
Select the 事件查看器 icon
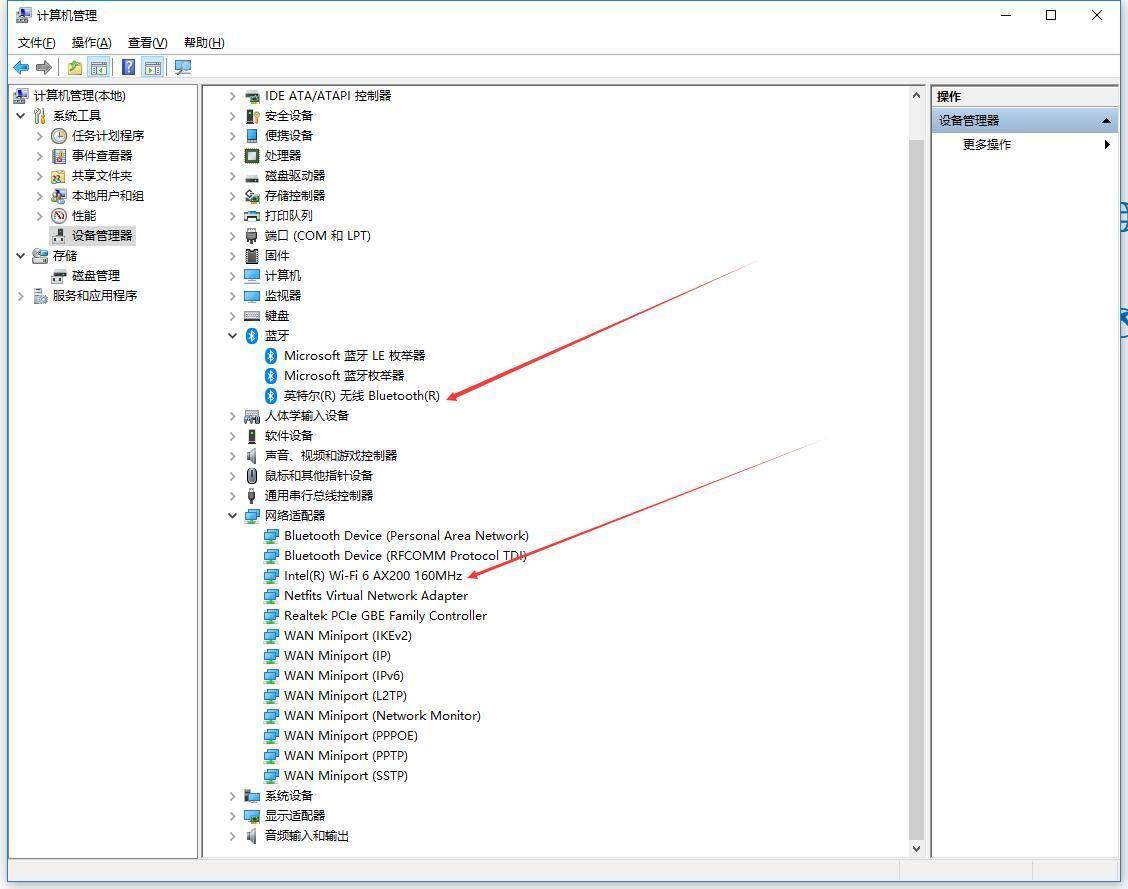tap(59, 156)
